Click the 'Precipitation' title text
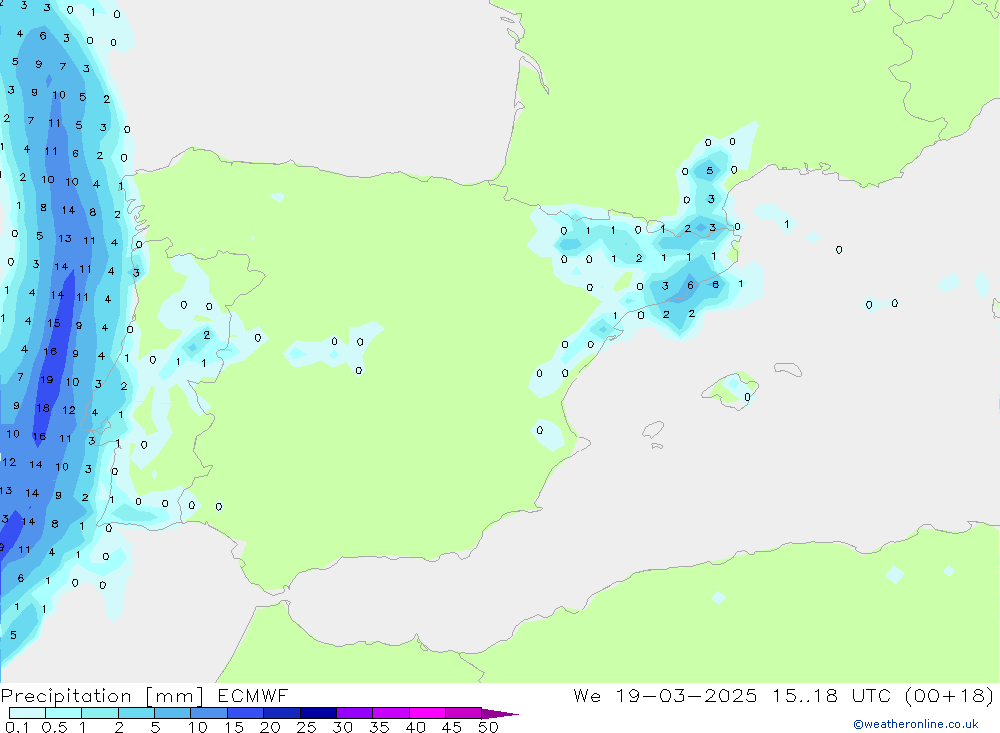 tap(66, 695)
